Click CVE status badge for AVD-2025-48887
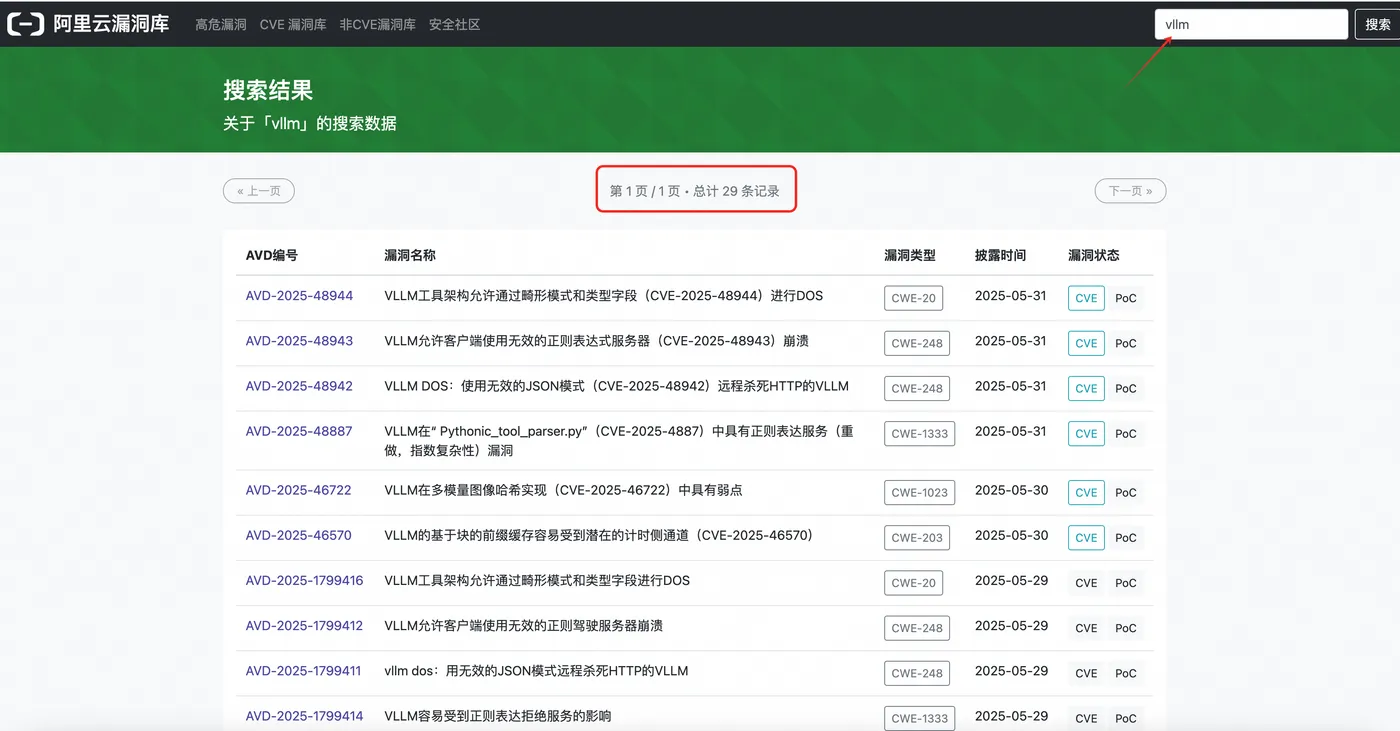 tap(1086, 433)
